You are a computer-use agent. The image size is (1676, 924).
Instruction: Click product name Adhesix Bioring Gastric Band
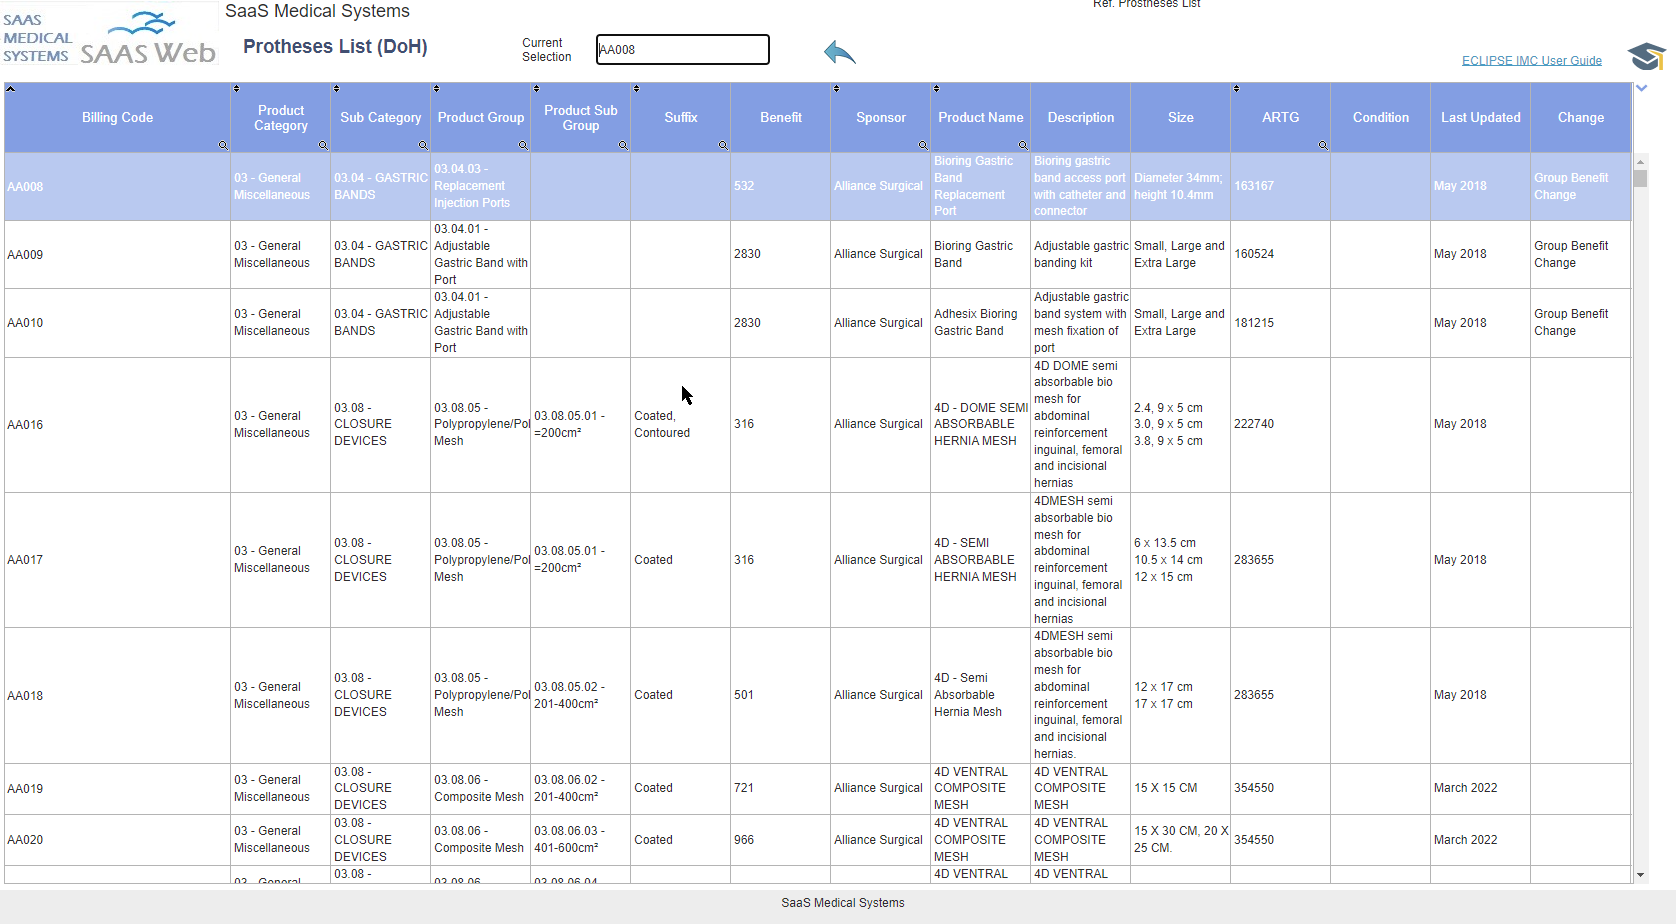[x=976, y=322]
